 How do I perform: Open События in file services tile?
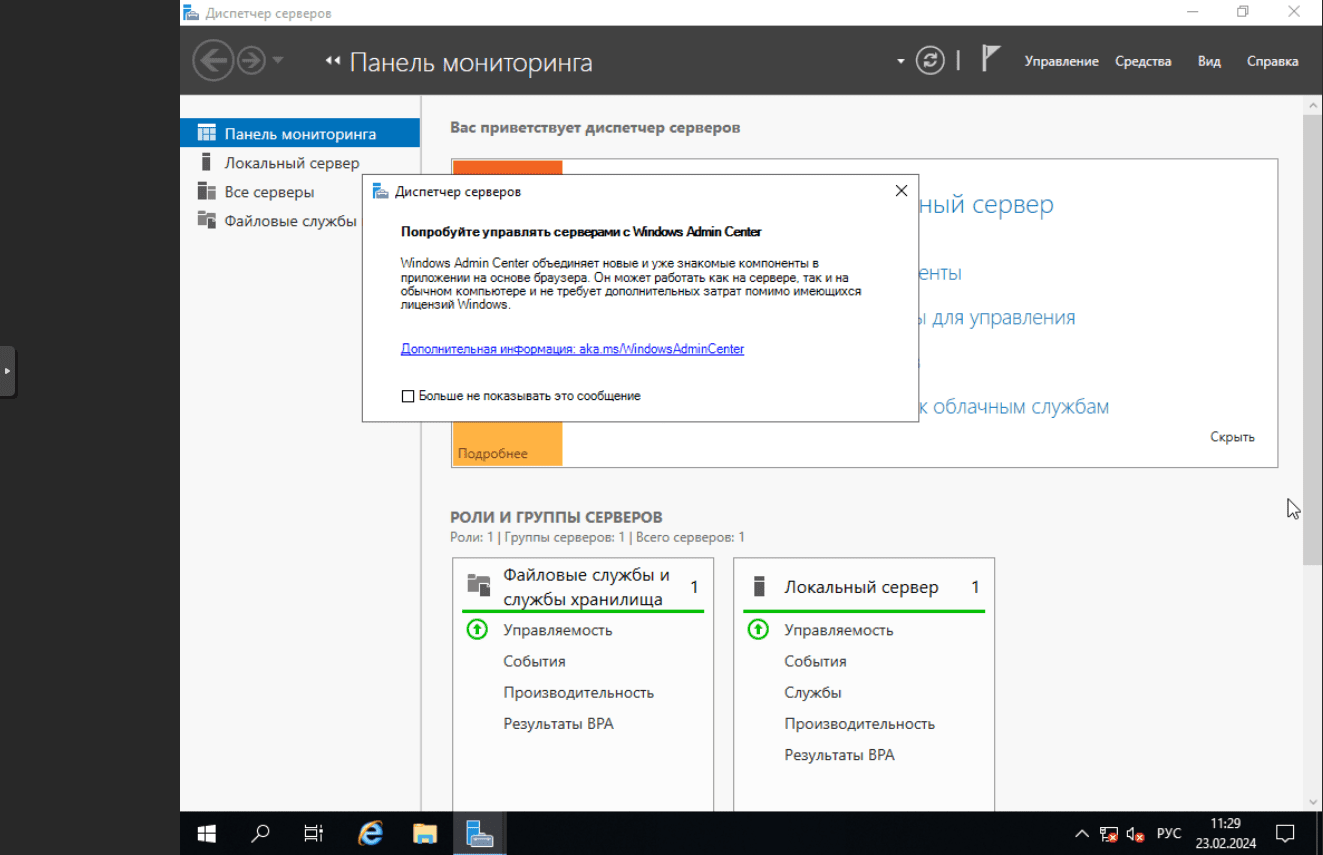[x=534, y=661]
